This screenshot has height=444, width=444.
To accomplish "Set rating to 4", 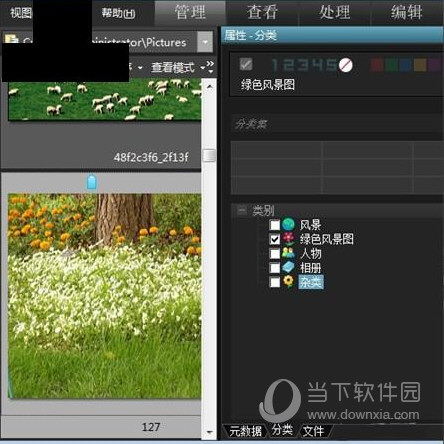I will (317, 65).
